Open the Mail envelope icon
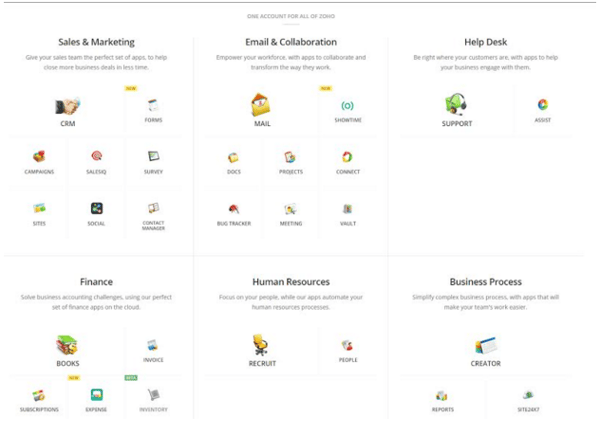Viewport: 600px width, 436px height. (261, 105)
